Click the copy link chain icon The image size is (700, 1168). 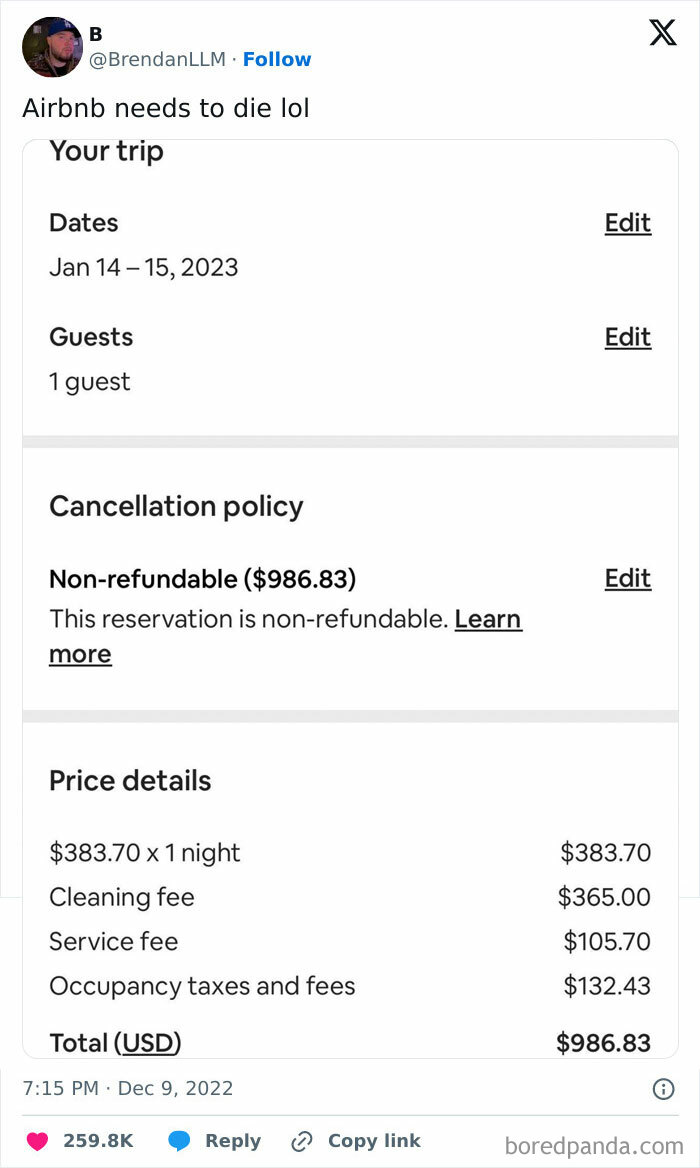pyautogui.click(x=301, y=1141)
